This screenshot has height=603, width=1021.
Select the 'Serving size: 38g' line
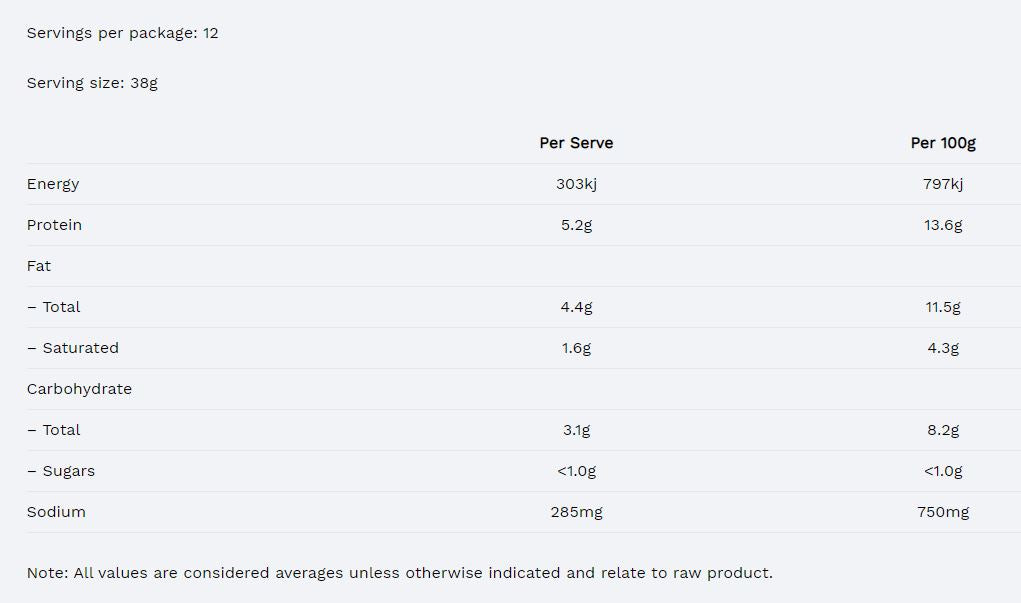[92, 83]
